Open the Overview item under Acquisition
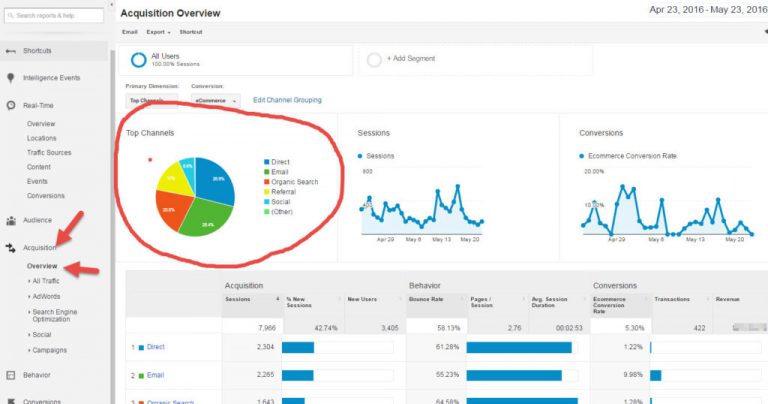768x404 pixels. point(42,267)
